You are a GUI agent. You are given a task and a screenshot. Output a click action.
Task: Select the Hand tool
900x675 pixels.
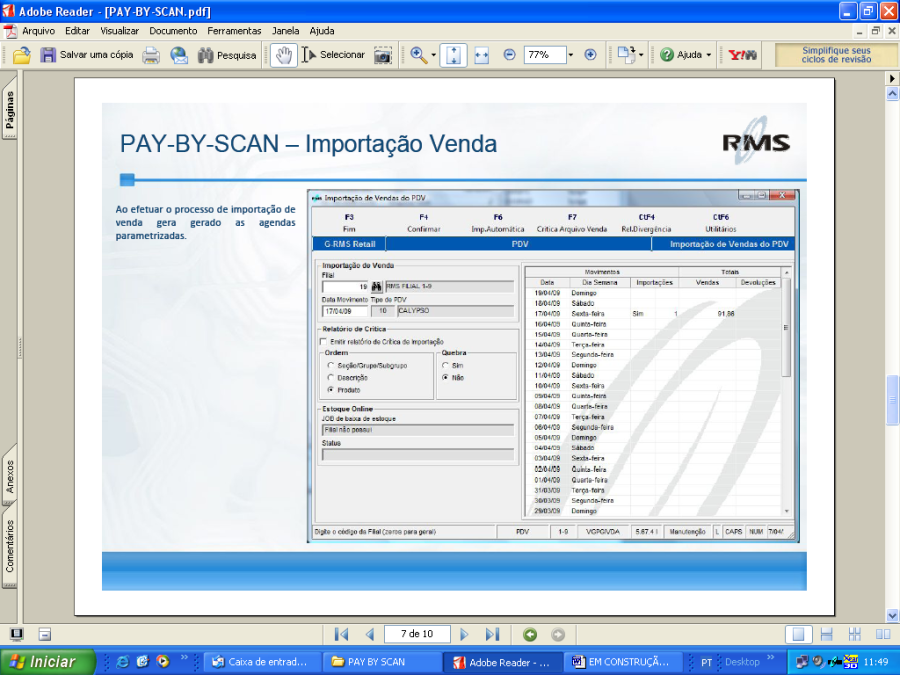(x=284, y=55)
